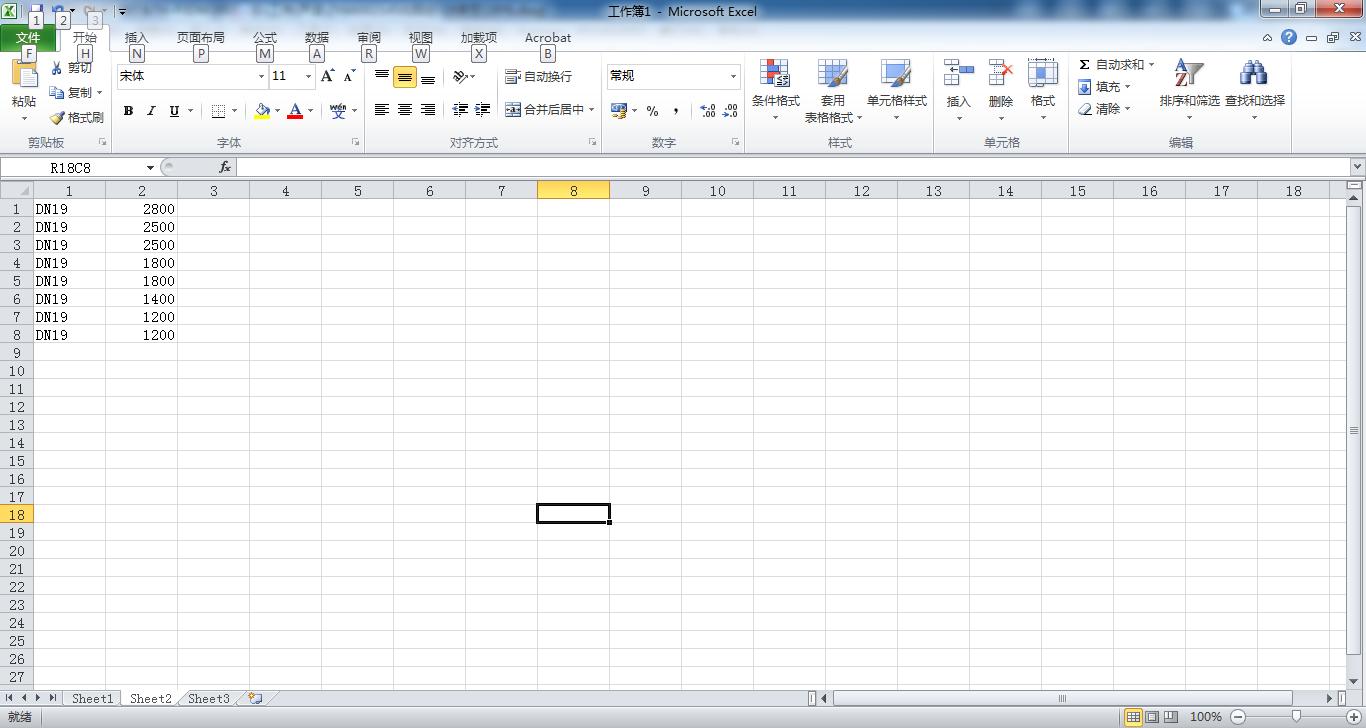Apply comma thousands separator style
The height and width of the screenshot is (728, 1366).
click(676, 111)
